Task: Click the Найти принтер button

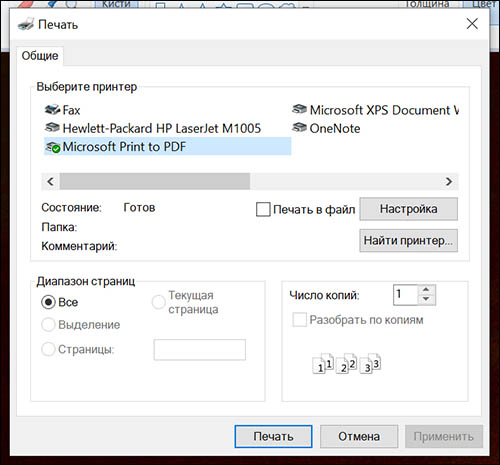Action: (x=408, y=240)
